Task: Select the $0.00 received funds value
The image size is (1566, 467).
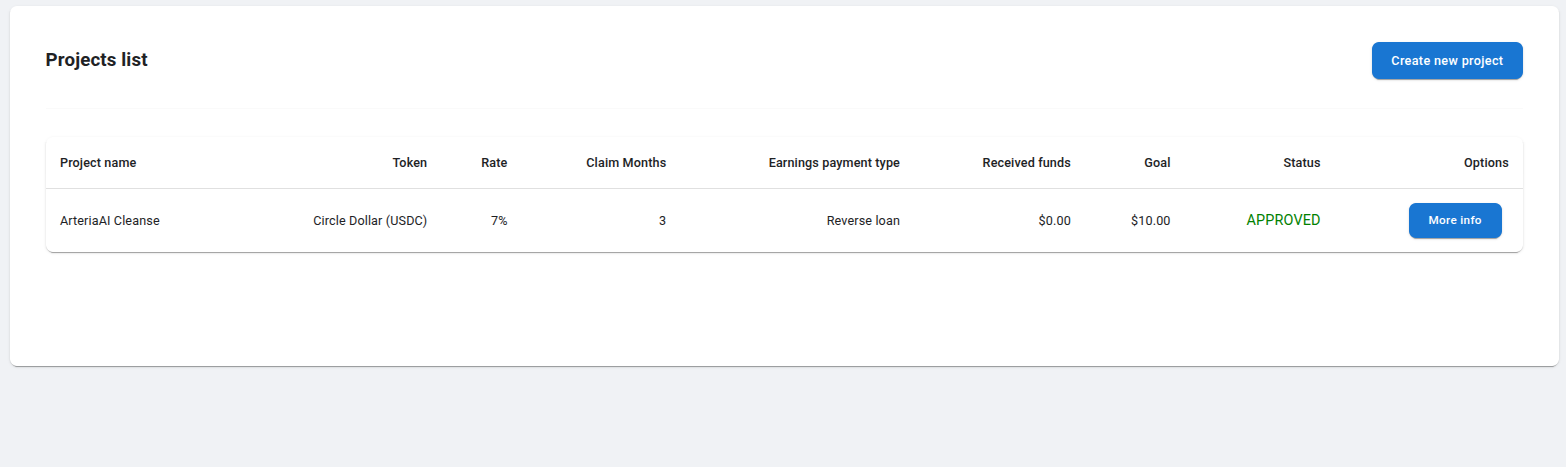Action: pos(1054,221)
